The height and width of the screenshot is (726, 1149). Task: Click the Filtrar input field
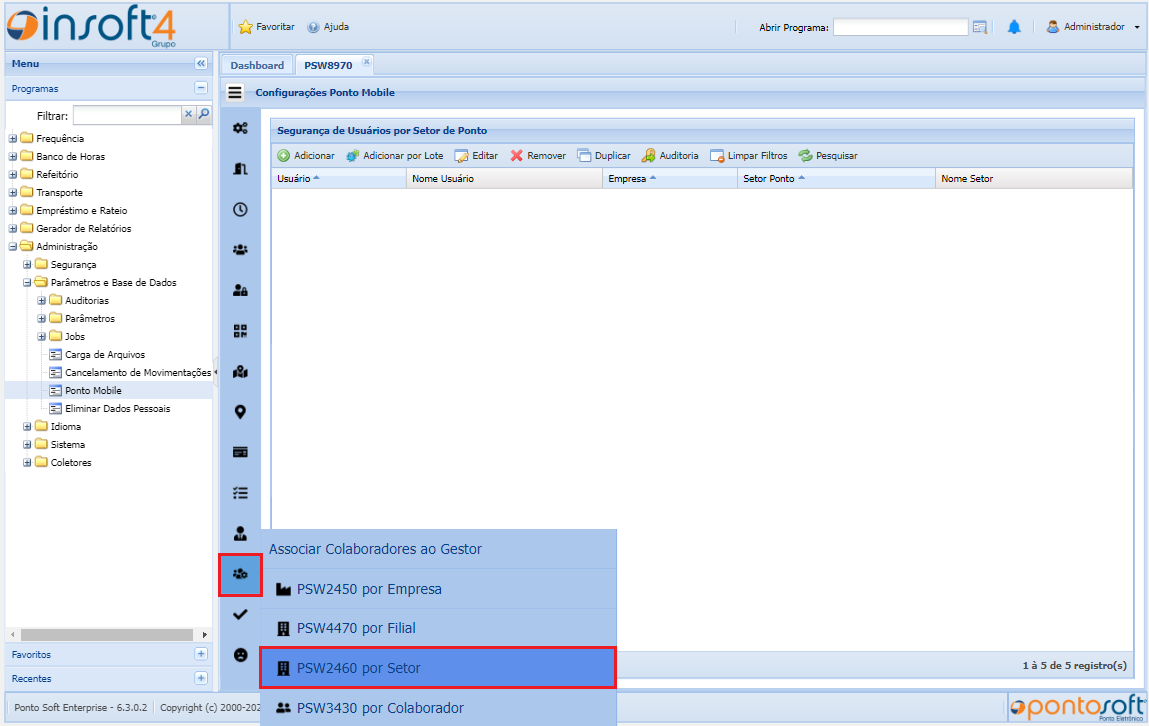126,116
